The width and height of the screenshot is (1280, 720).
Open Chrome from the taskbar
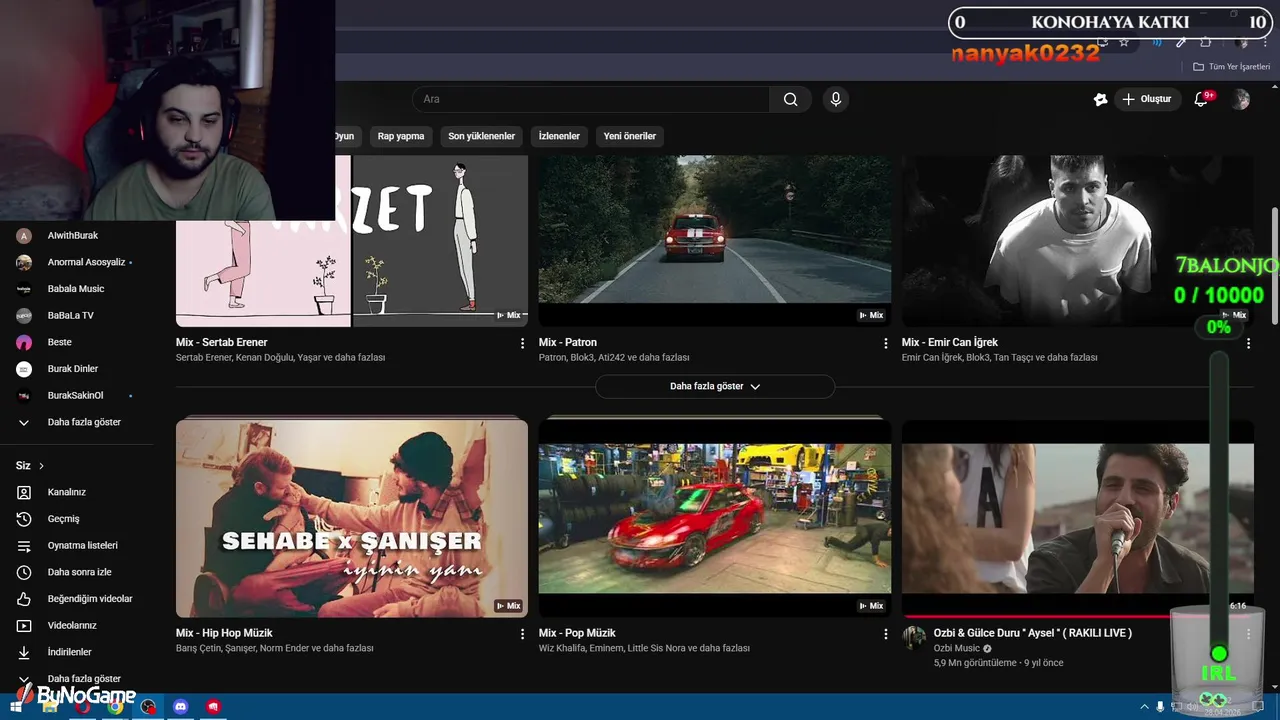(115, 707)
